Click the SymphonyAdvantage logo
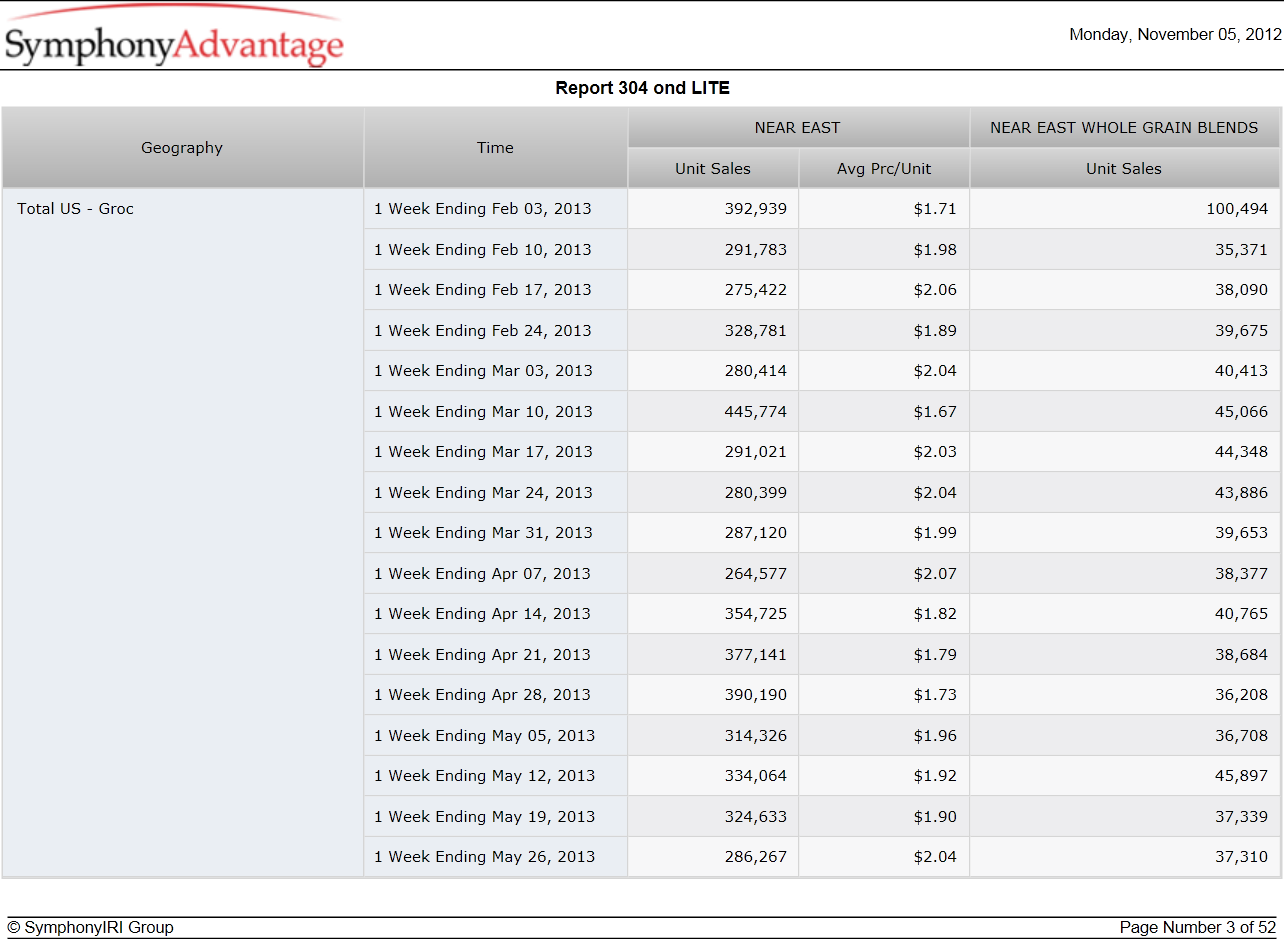The height and width of the screenshot is (946, 1284). click(x=174, y=36)
